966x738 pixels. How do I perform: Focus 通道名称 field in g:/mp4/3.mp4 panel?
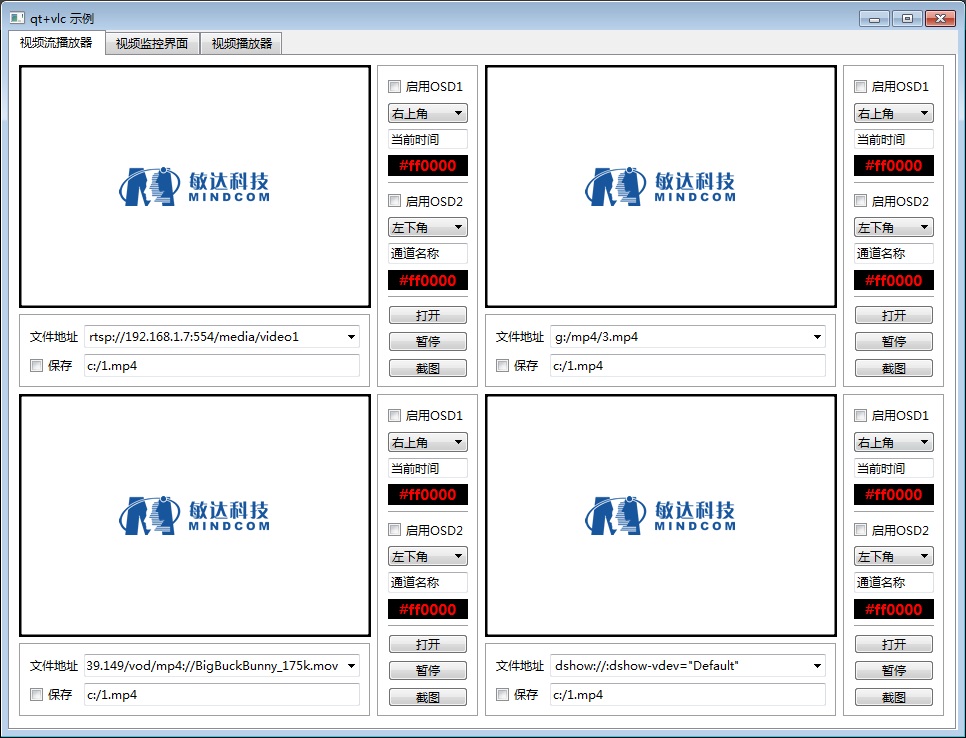[893, 253]
